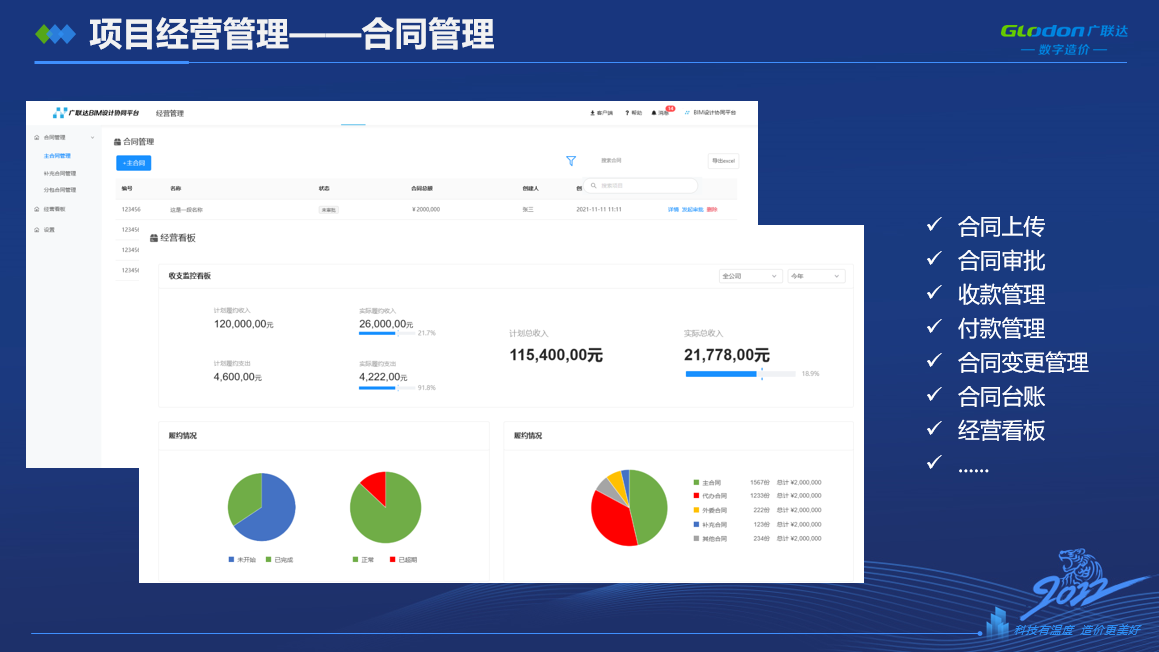Viewport: 1159px width, 652px height.
Task: Select 主合同管理 in the sidebar
Action: point(57,156)
